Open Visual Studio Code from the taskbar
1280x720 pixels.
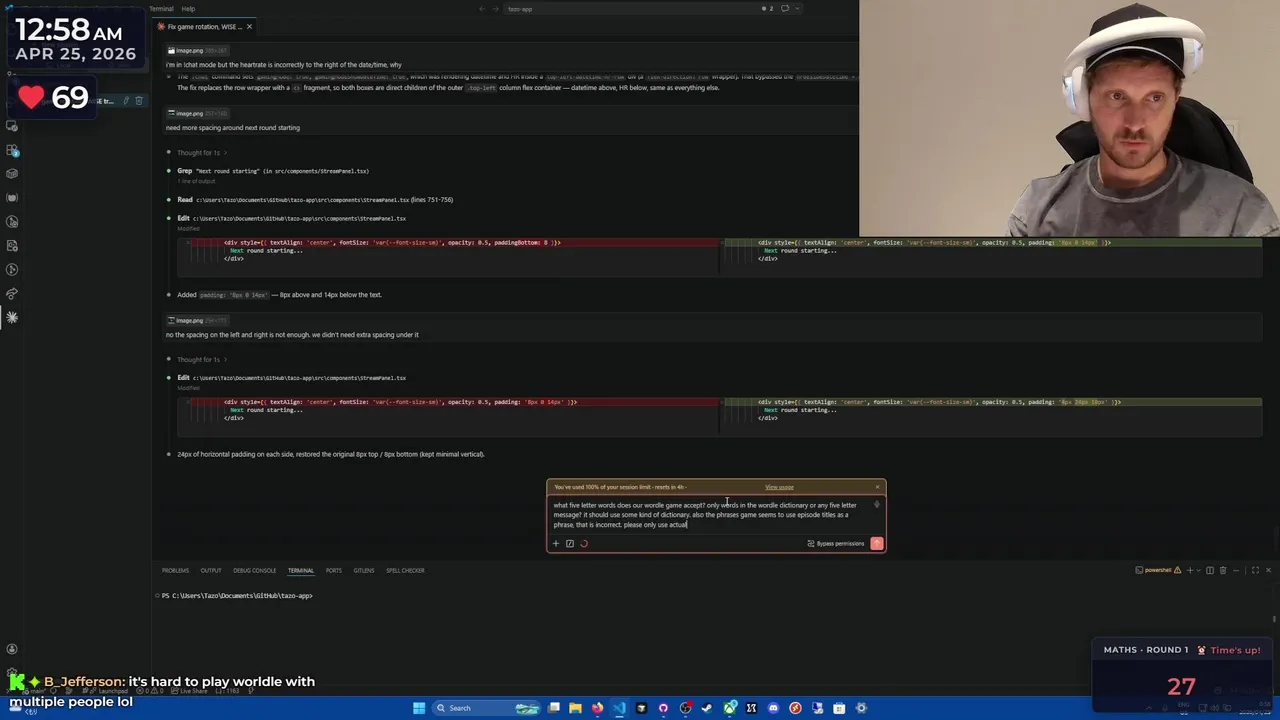[619, 708]
